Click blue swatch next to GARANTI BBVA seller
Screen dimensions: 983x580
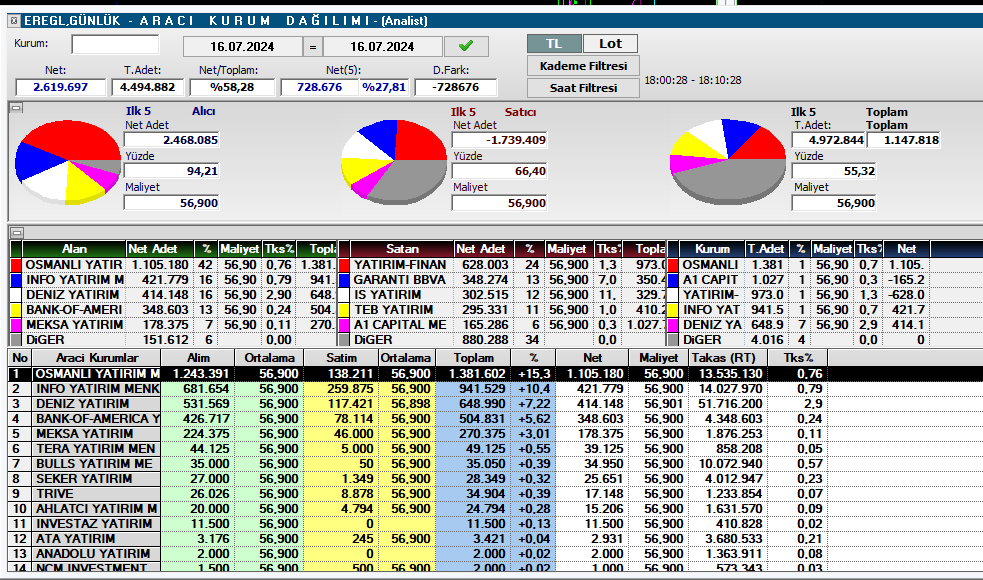(x=344, y=280)
